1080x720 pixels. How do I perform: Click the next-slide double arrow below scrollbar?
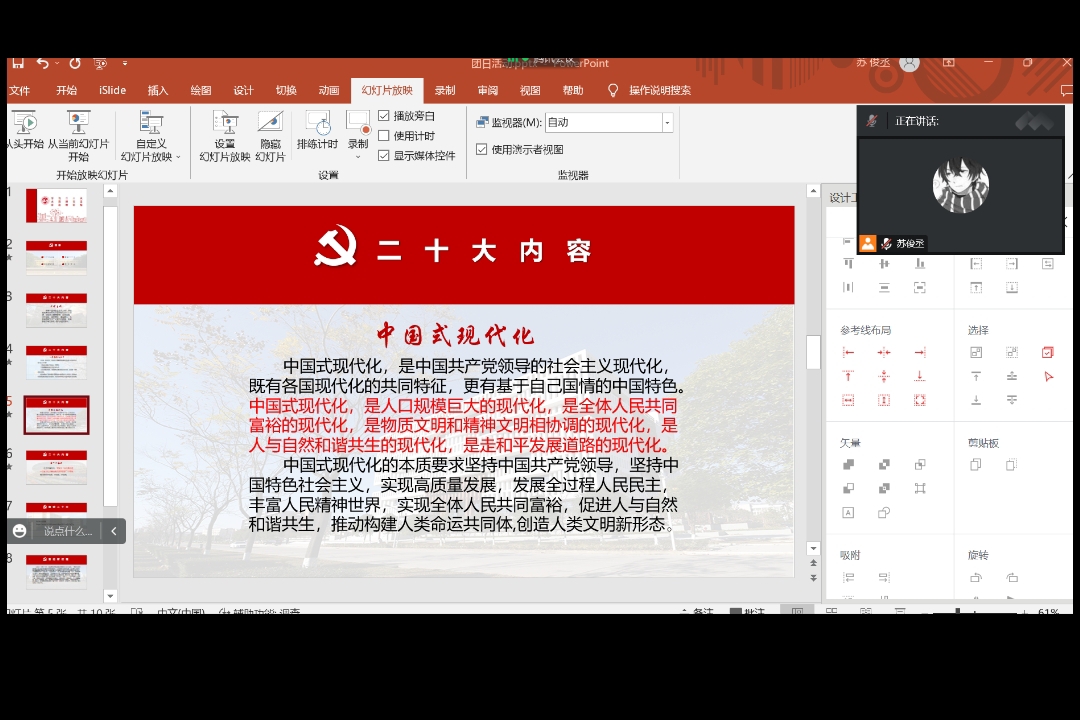pos(813,578)
